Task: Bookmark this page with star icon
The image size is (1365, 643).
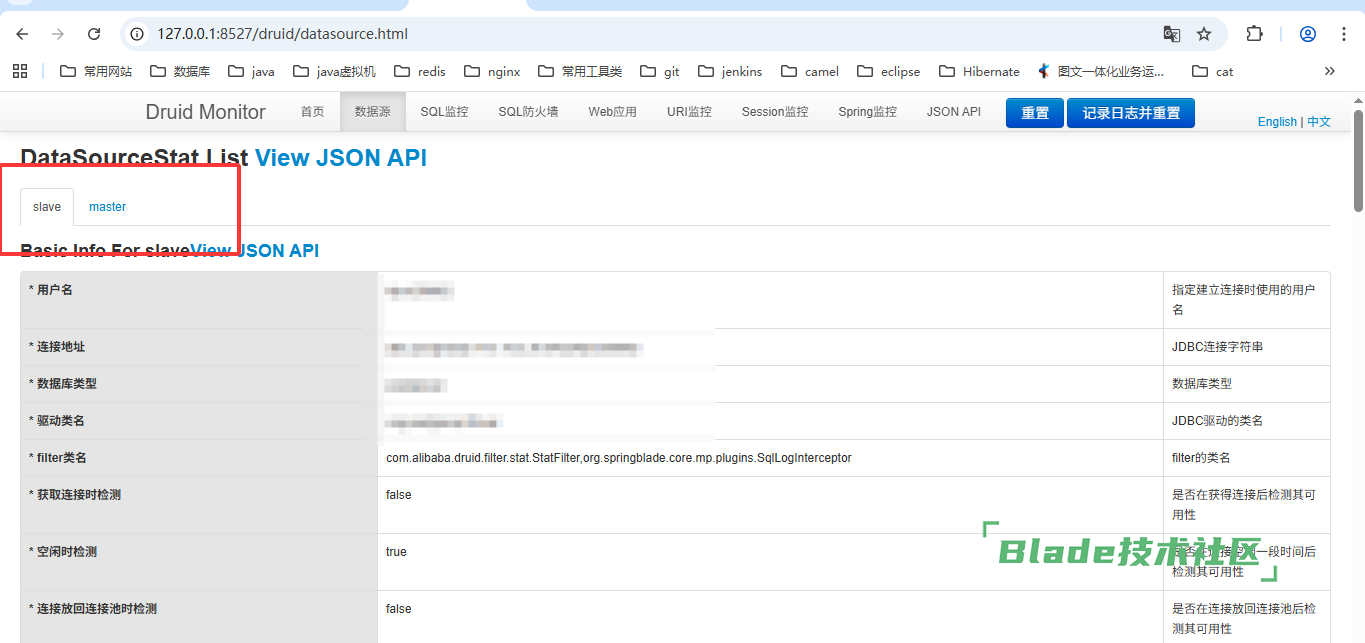Action: click(1204, 34)
